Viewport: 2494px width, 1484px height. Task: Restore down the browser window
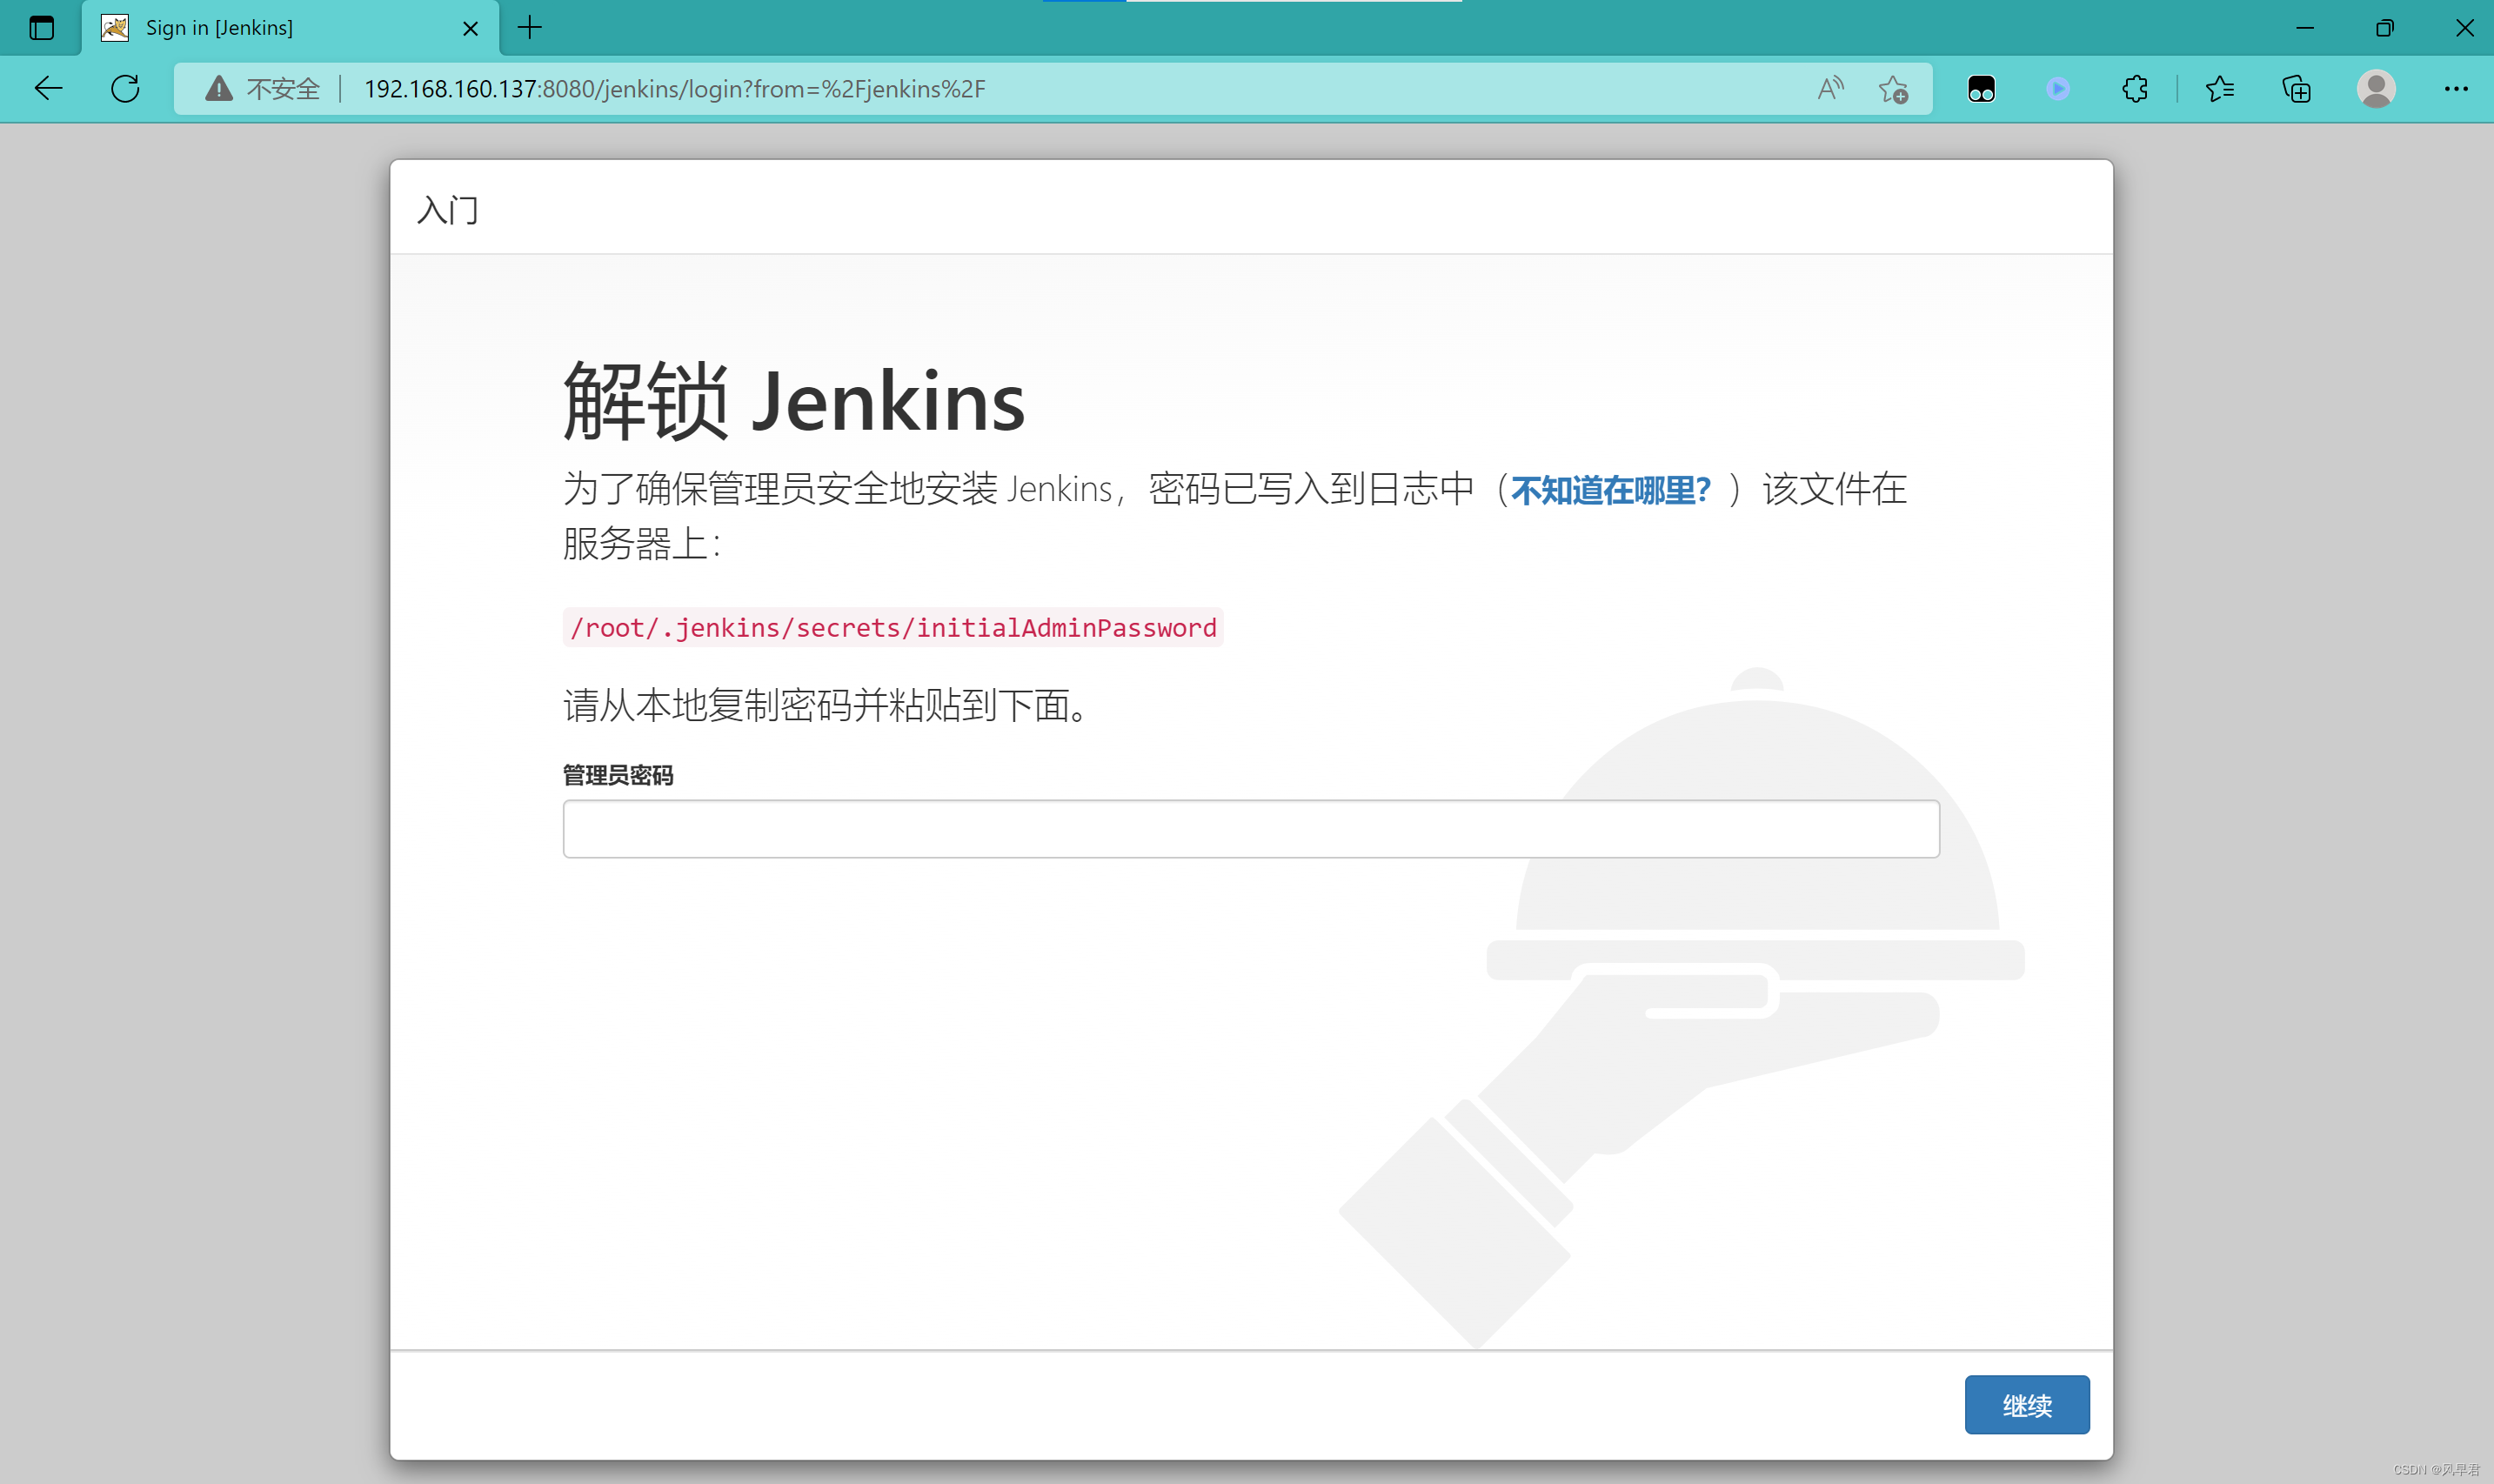(2385, 28)
